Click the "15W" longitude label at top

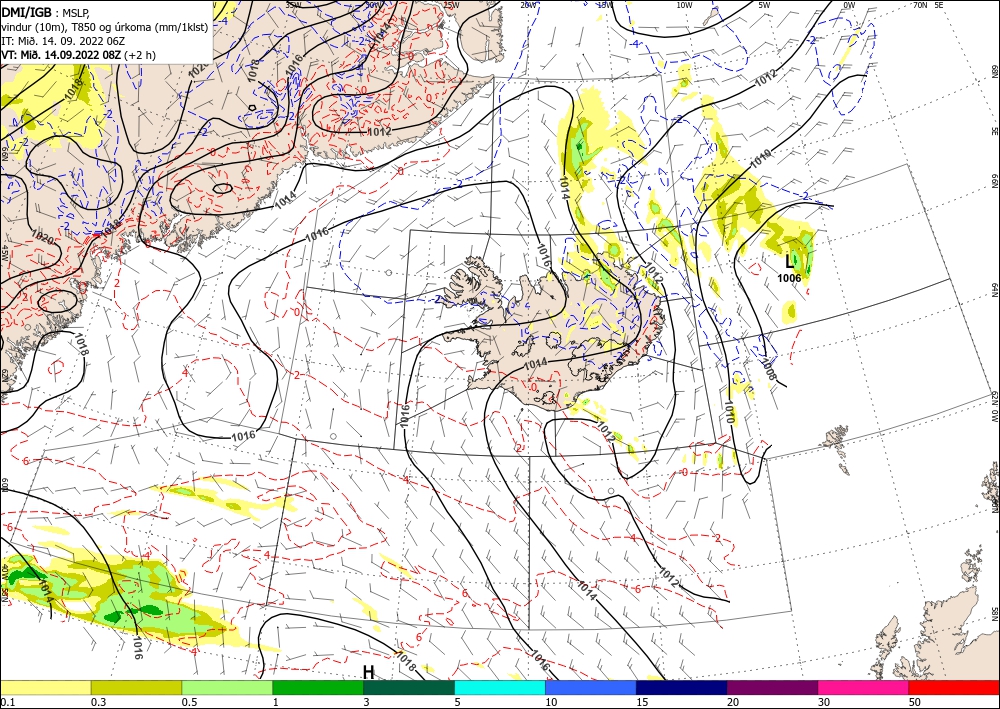(x=605, y=5)
